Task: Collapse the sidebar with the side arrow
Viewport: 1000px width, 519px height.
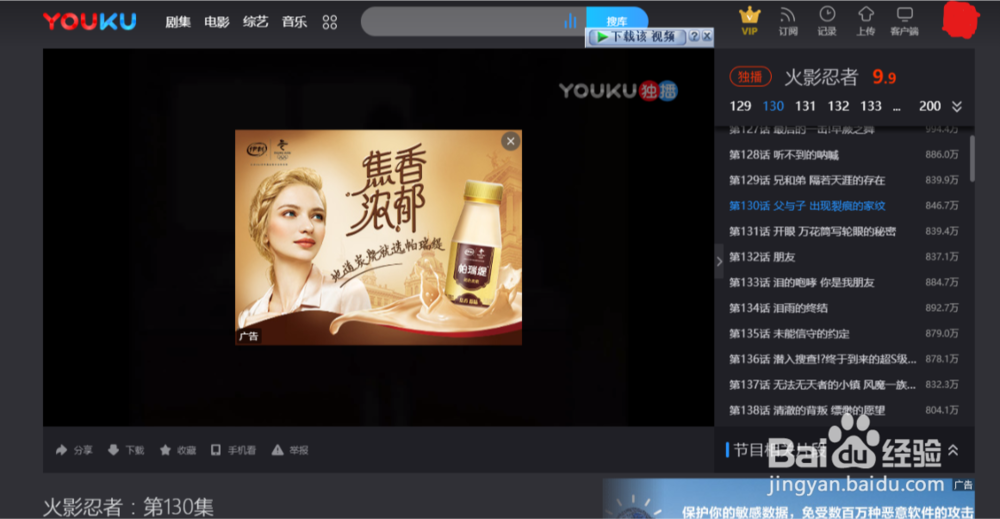Action: (x=719, y=261)
